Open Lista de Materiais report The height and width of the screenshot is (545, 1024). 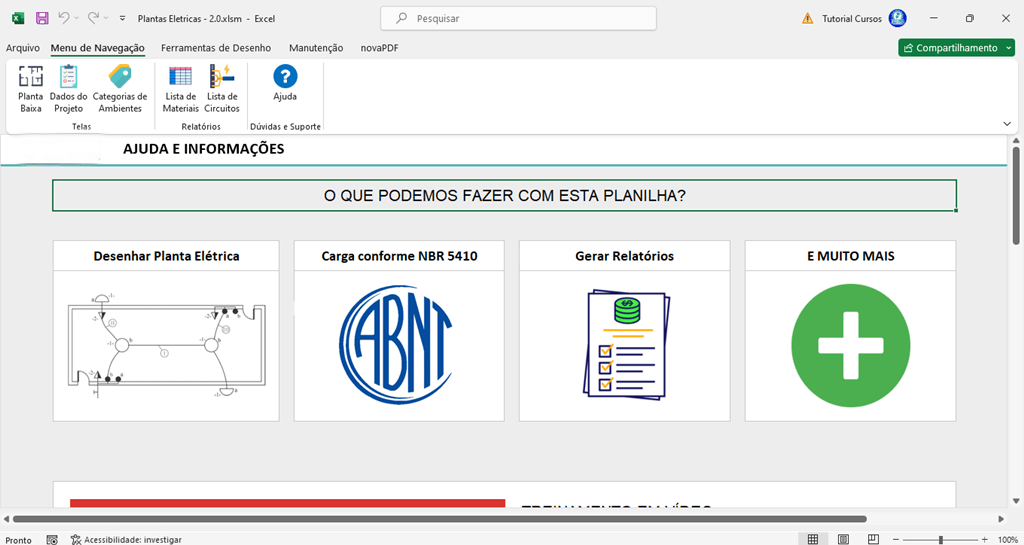[x=180, y=89]
